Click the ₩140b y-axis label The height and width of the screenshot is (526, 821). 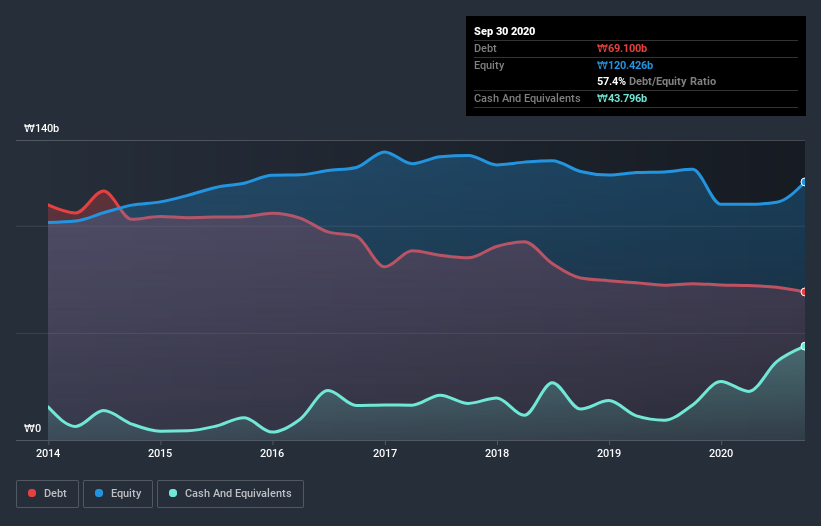41,128
